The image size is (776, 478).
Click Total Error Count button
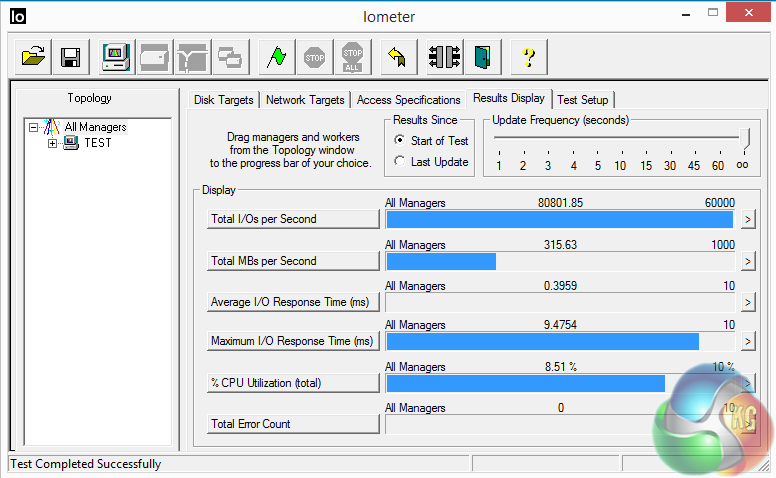pos(293,425)
